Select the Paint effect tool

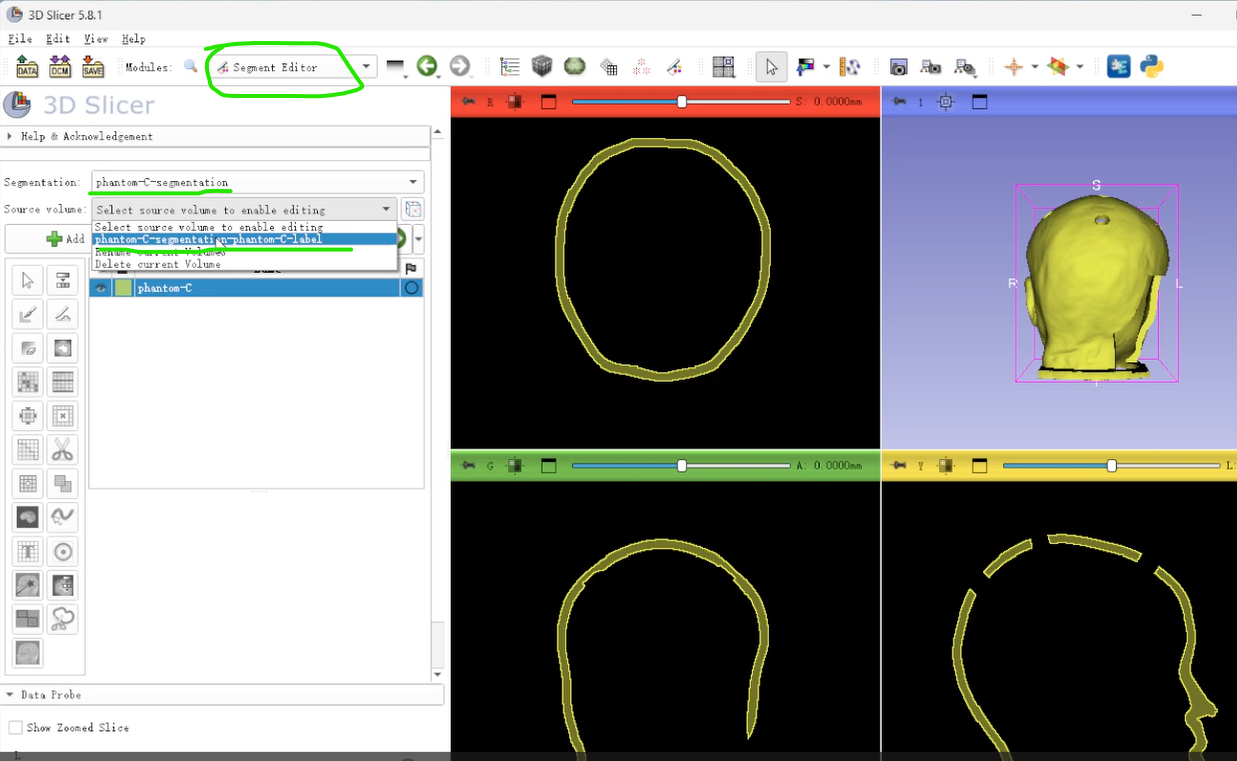(28, 315)
